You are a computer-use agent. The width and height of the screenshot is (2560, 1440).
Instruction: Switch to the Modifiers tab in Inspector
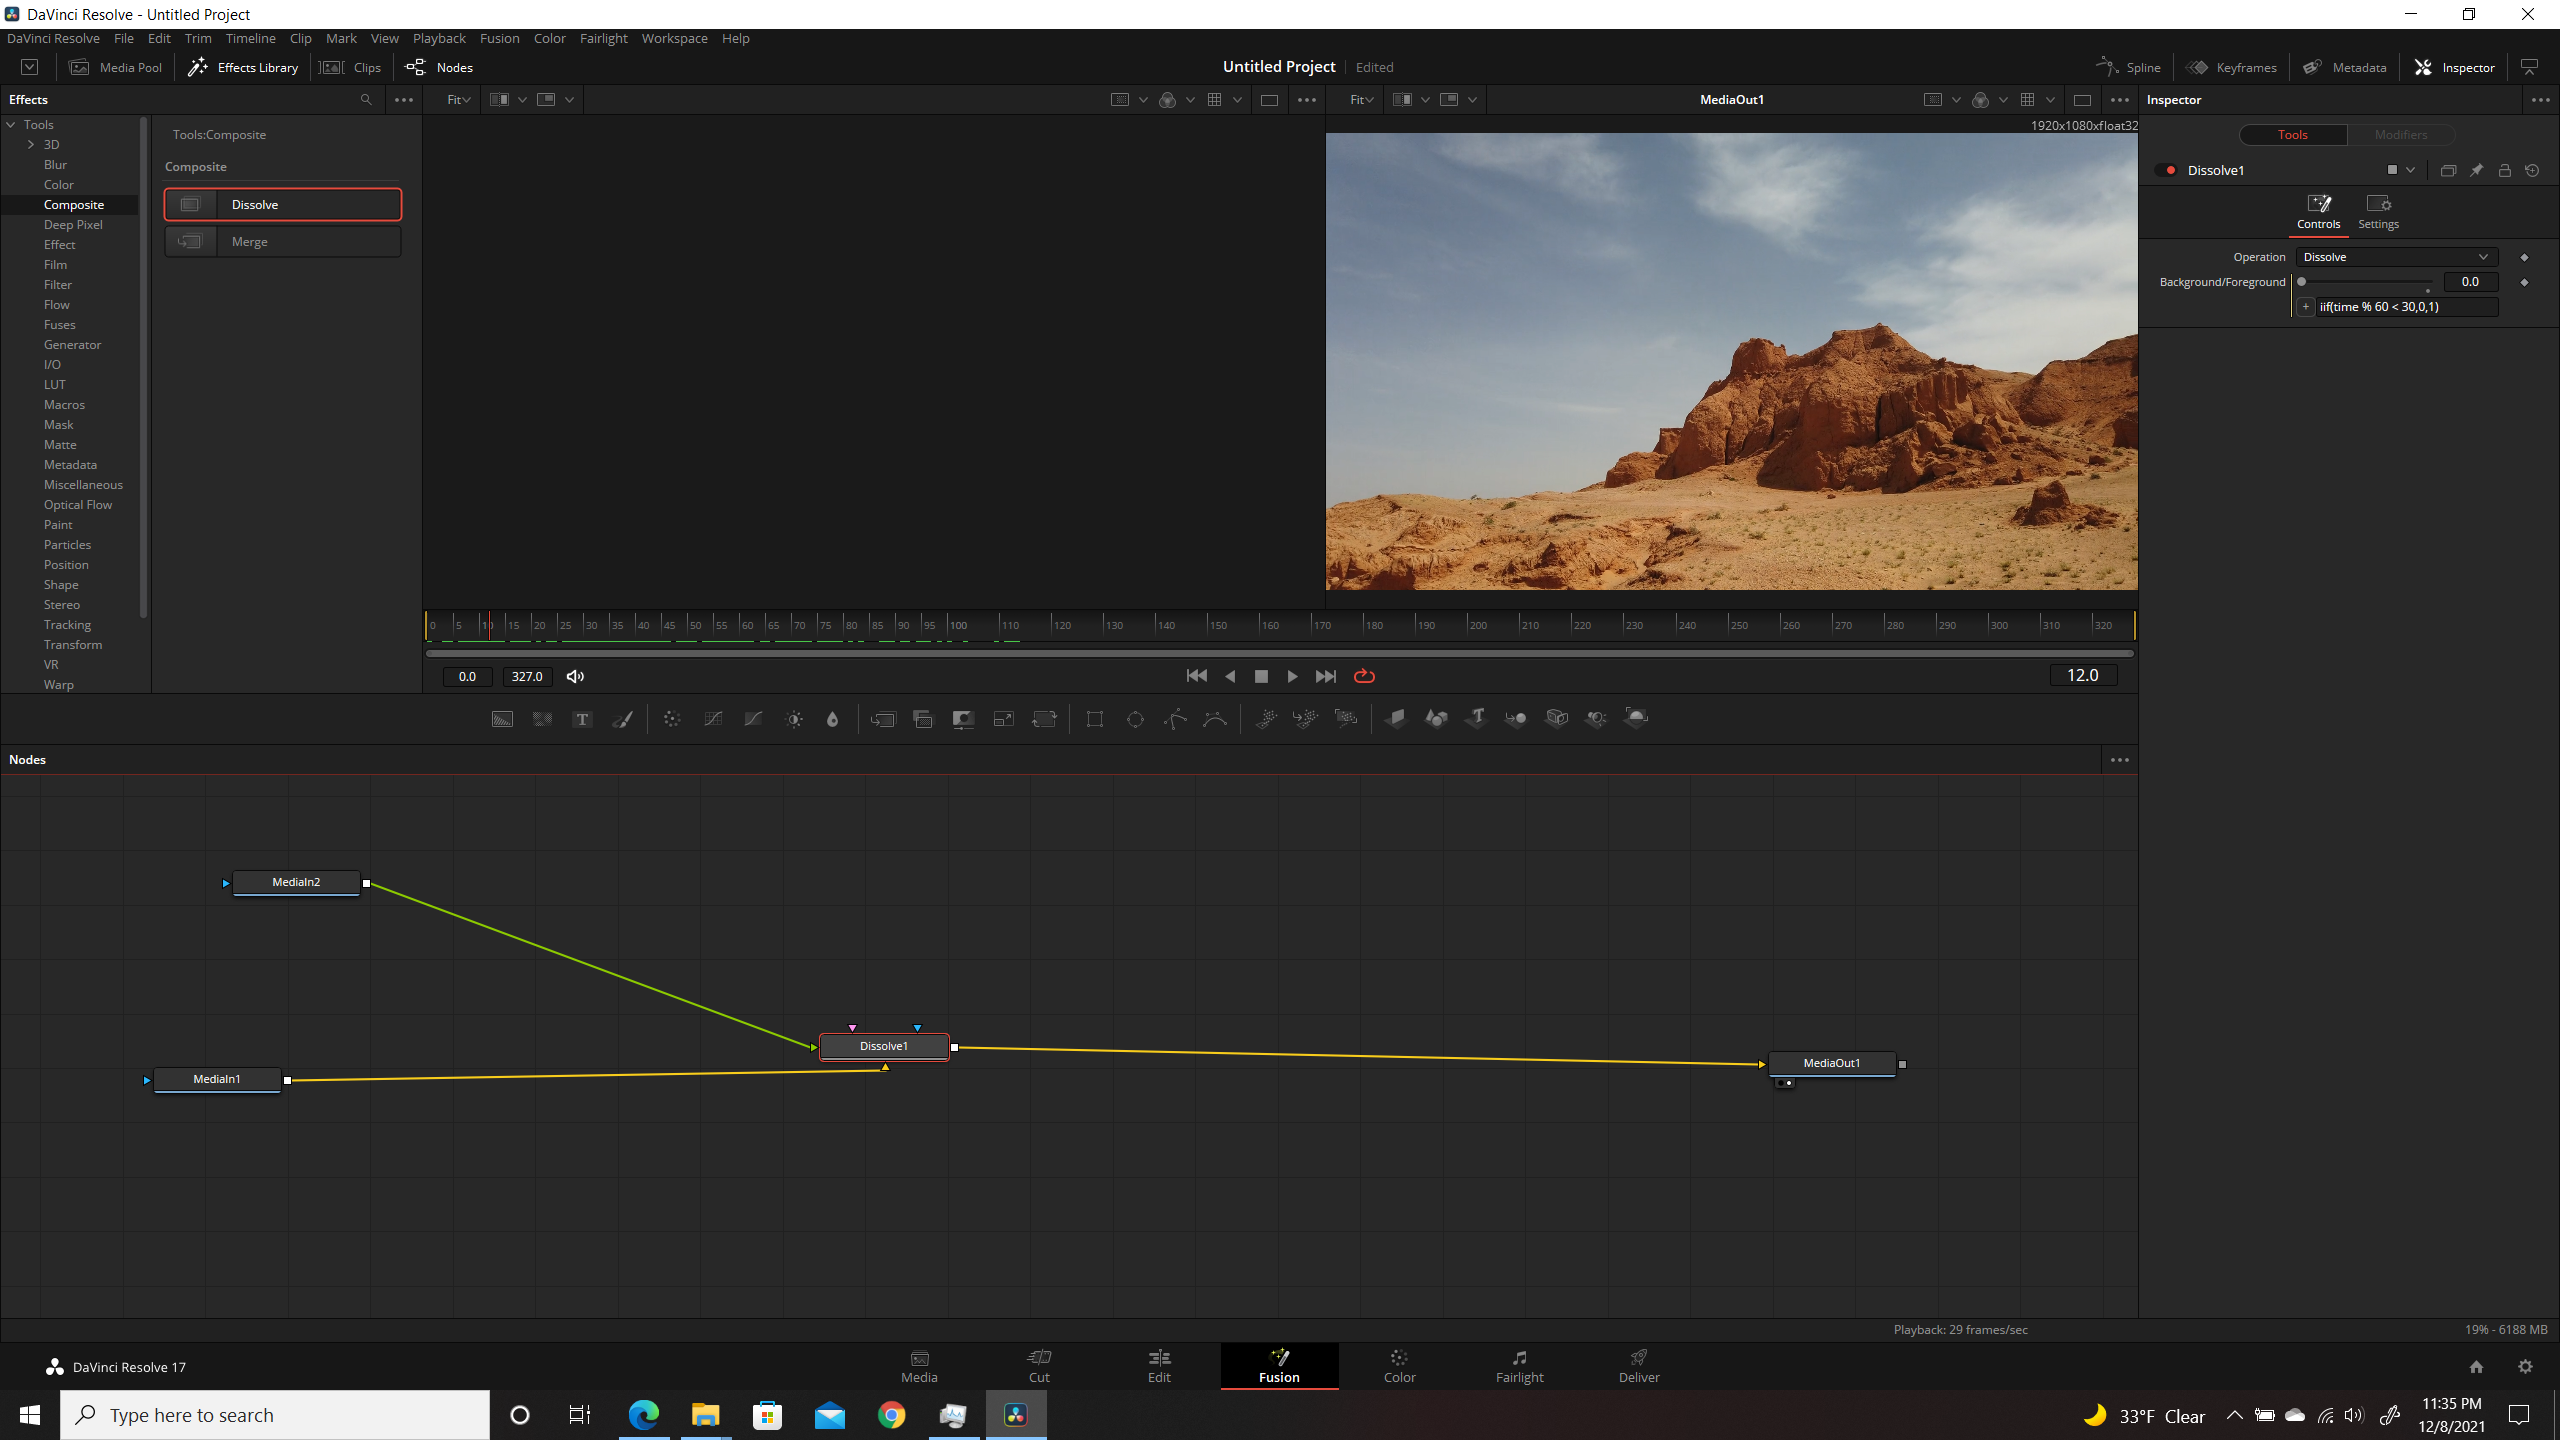2400,134
